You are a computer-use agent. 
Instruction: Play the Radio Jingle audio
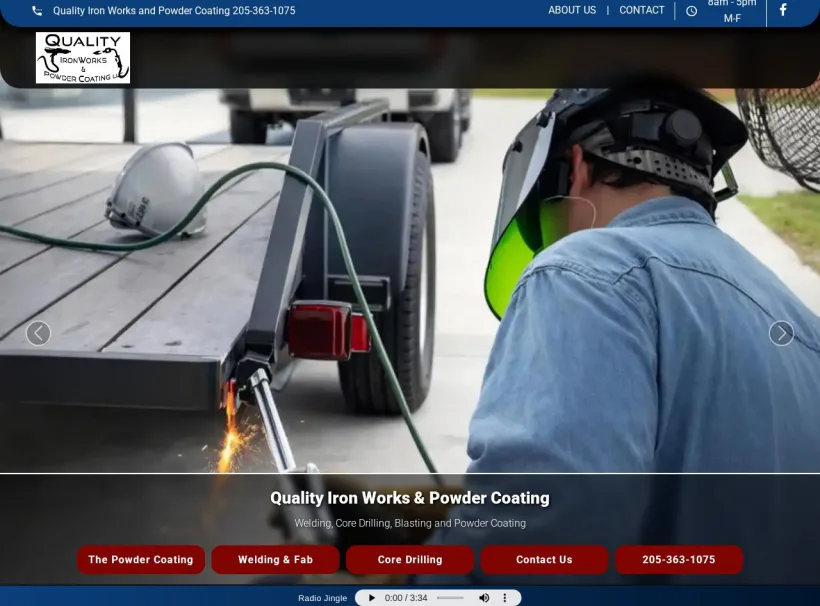point(371,597)
